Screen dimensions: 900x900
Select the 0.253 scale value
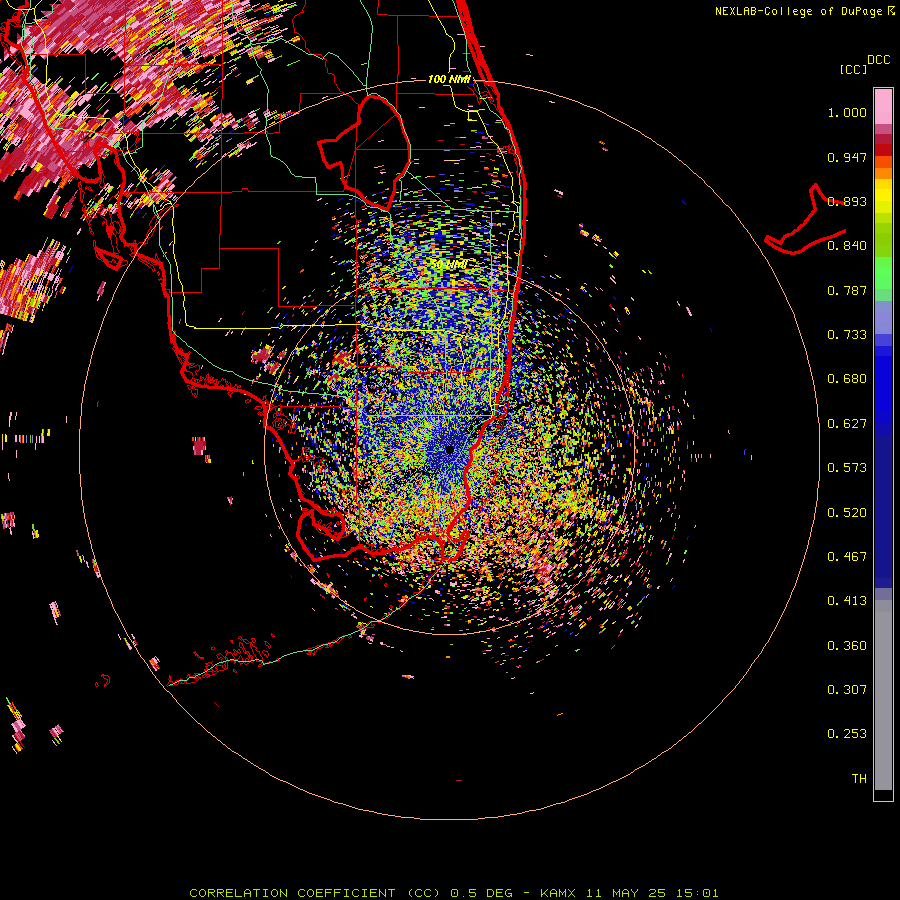(x=847, y=734)
